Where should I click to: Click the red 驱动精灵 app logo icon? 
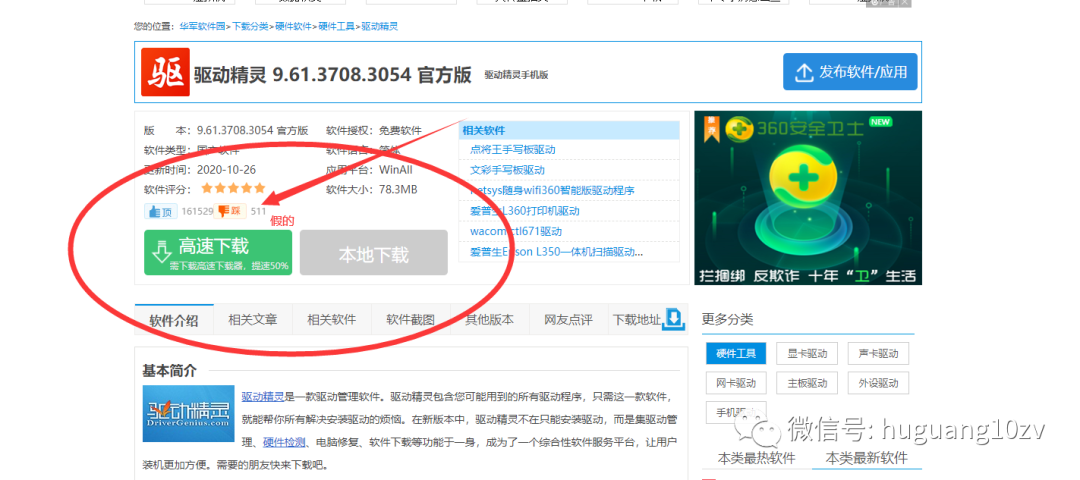click(165, 72)
